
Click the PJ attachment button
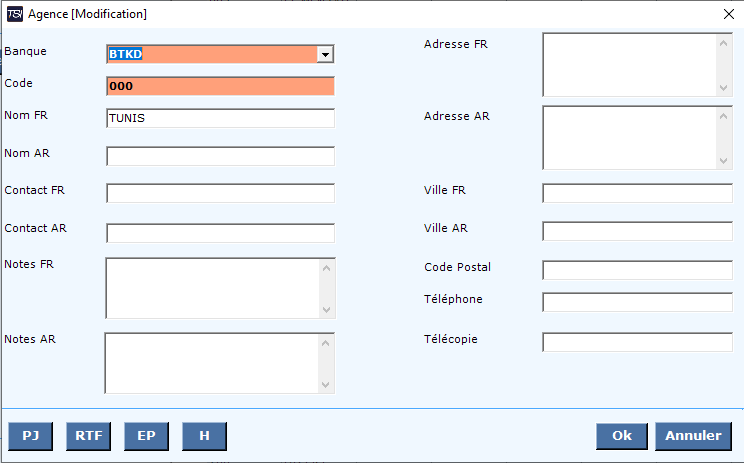[30, 435]
